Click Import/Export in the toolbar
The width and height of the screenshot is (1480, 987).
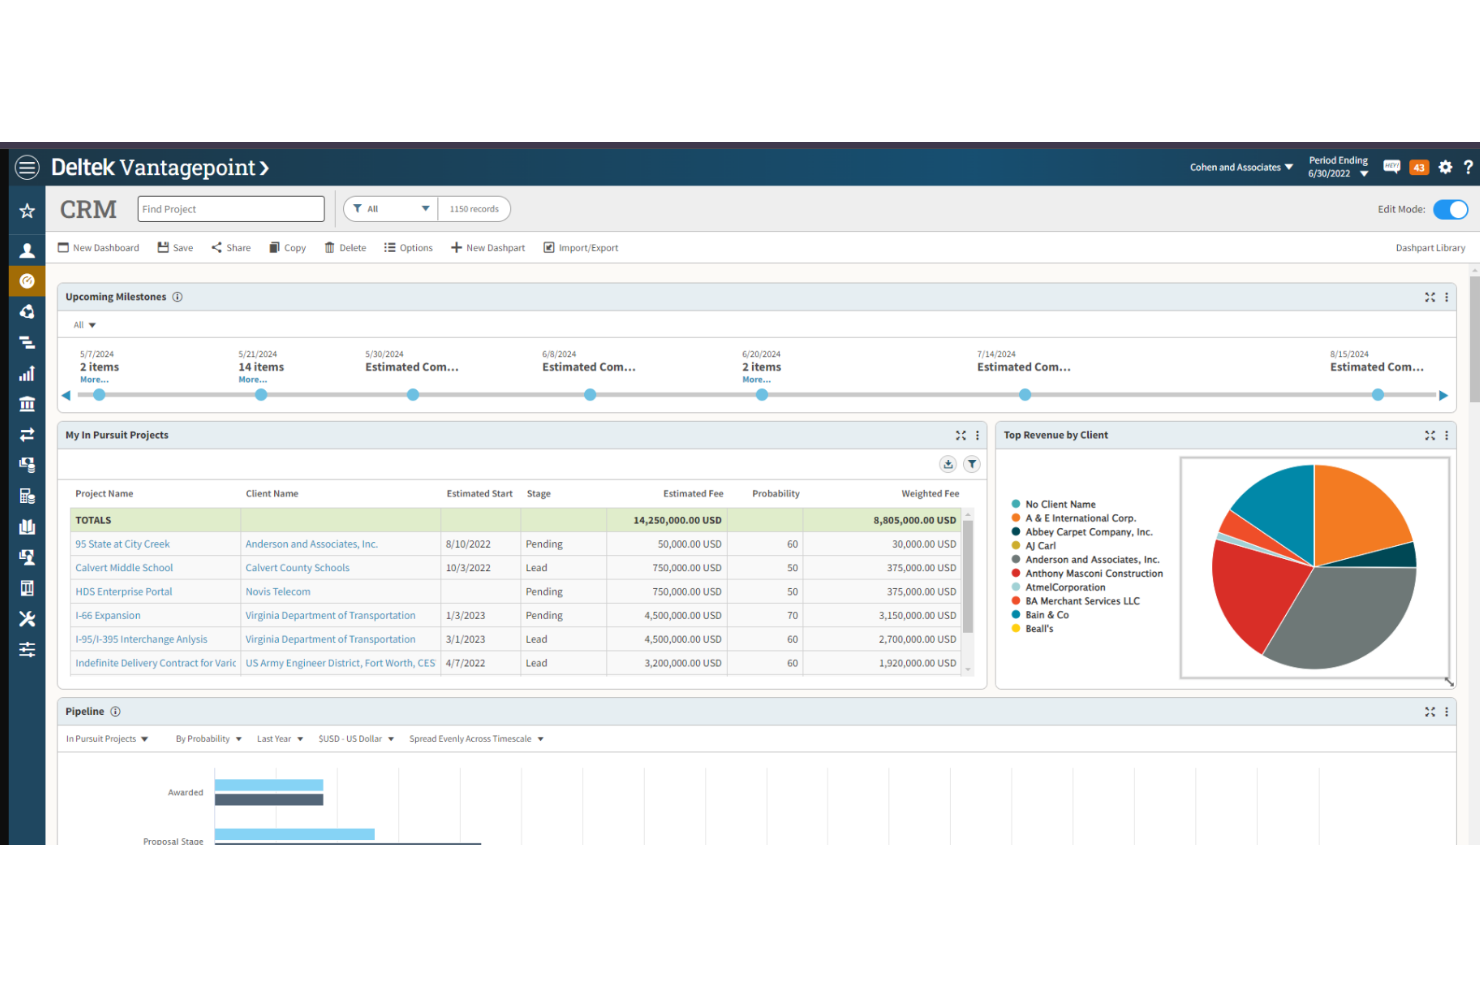click(x=581, y=248)
